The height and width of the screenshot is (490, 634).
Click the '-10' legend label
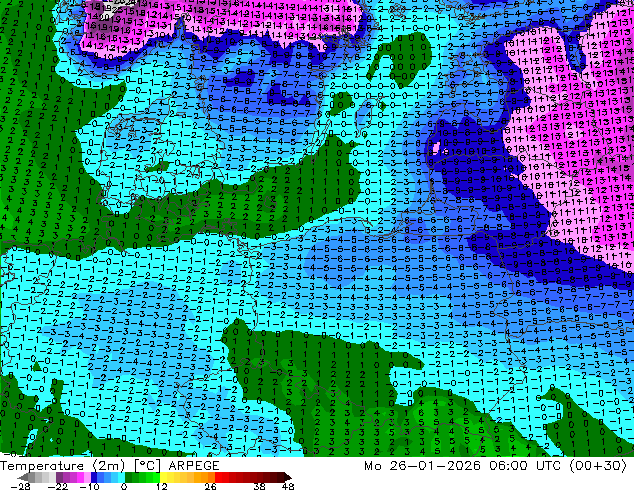tap(89, 486)
